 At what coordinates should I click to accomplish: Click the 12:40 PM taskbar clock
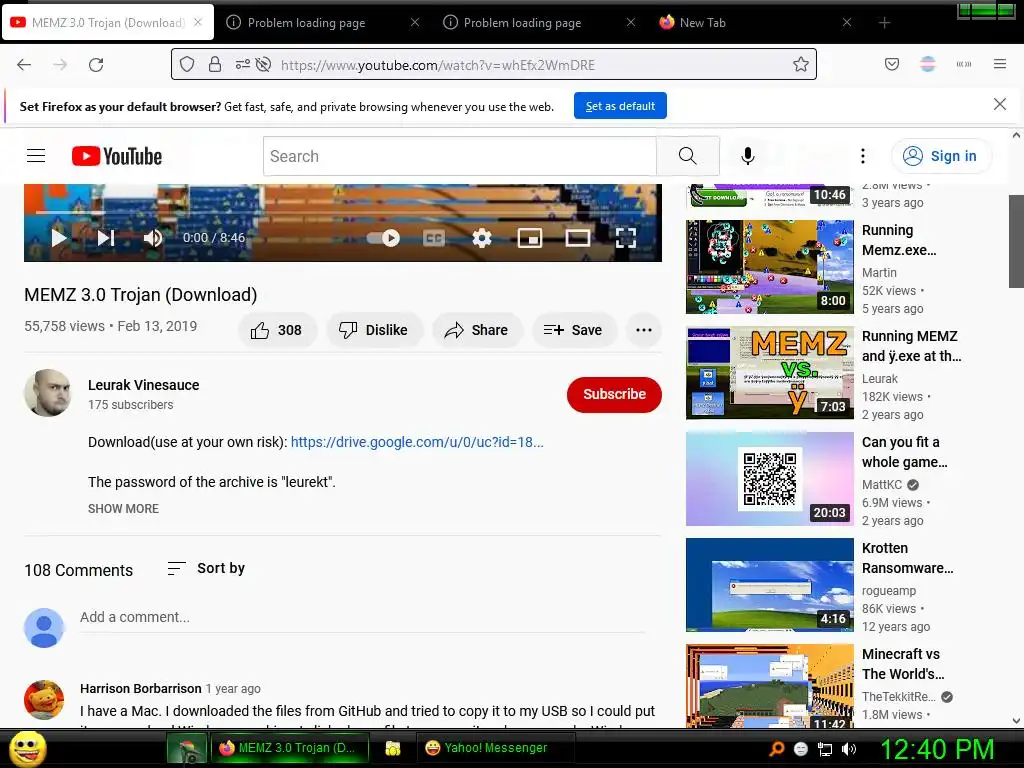(937, 748)
